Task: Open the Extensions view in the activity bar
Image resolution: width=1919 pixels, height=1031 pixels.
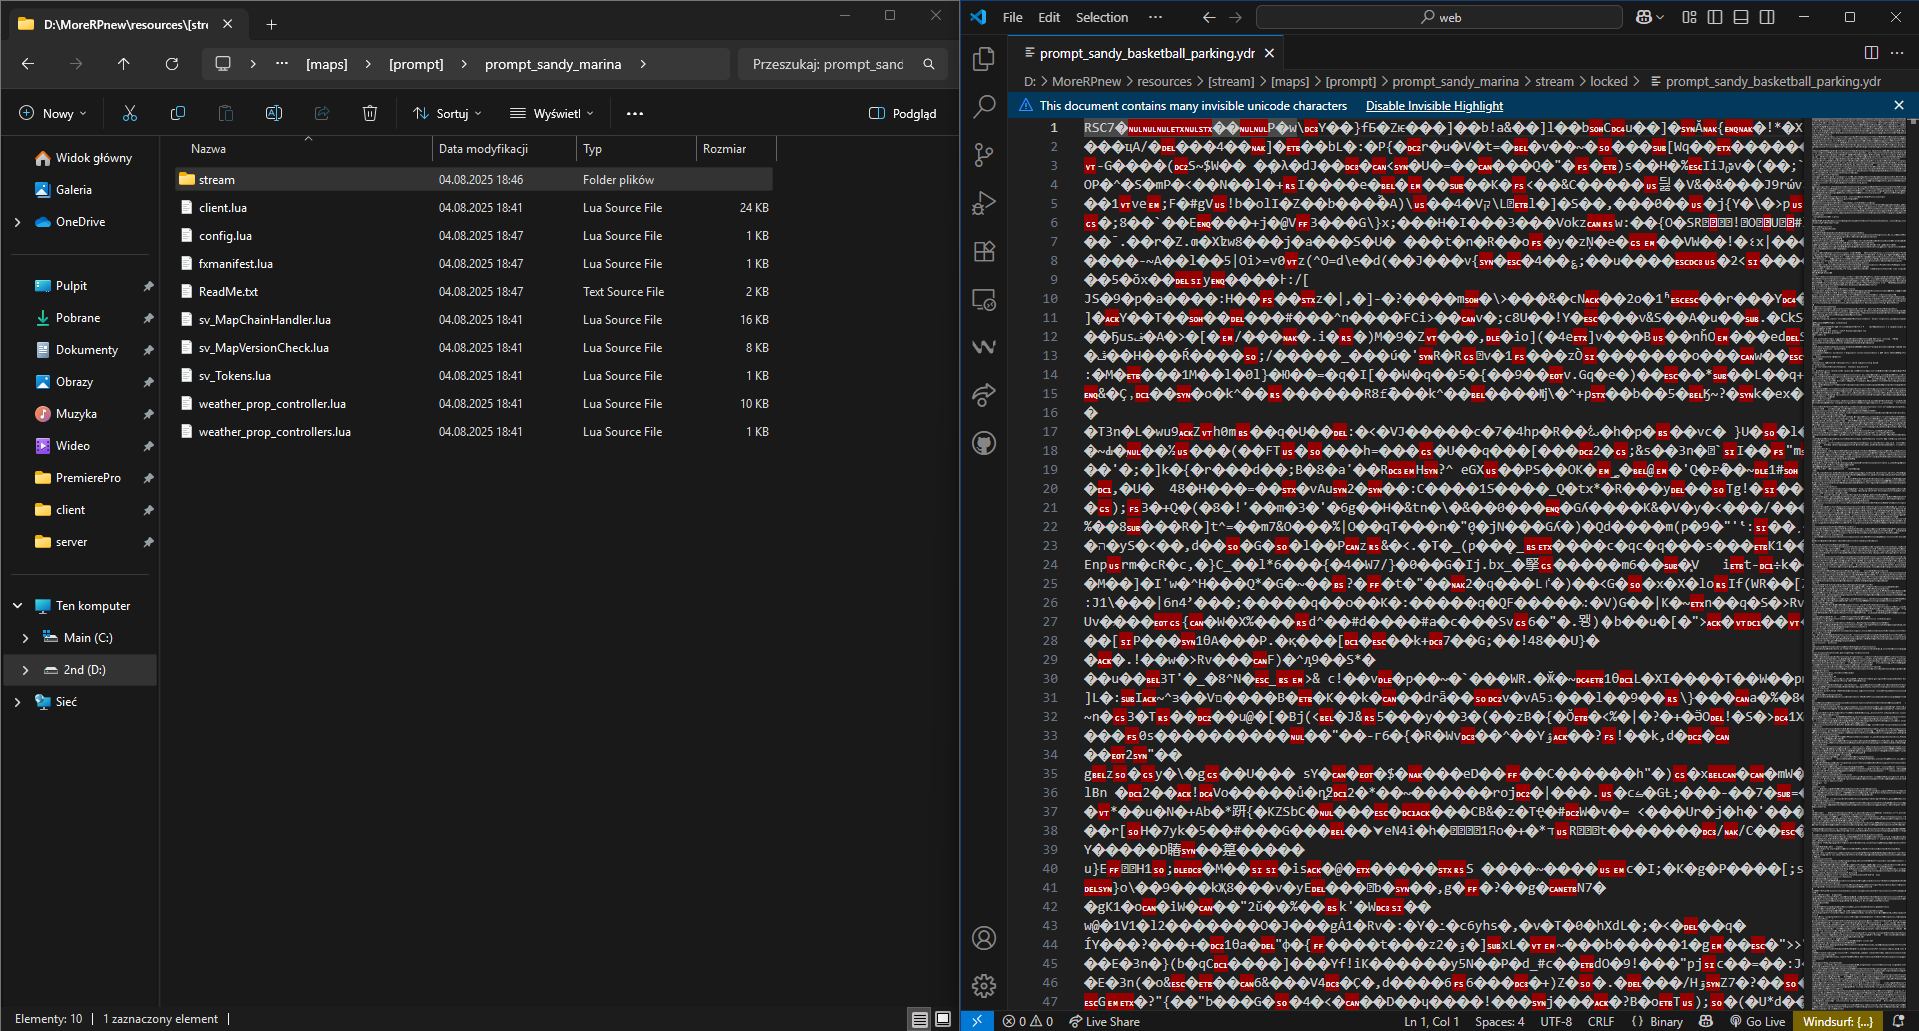Action: (x=984, y=251)
